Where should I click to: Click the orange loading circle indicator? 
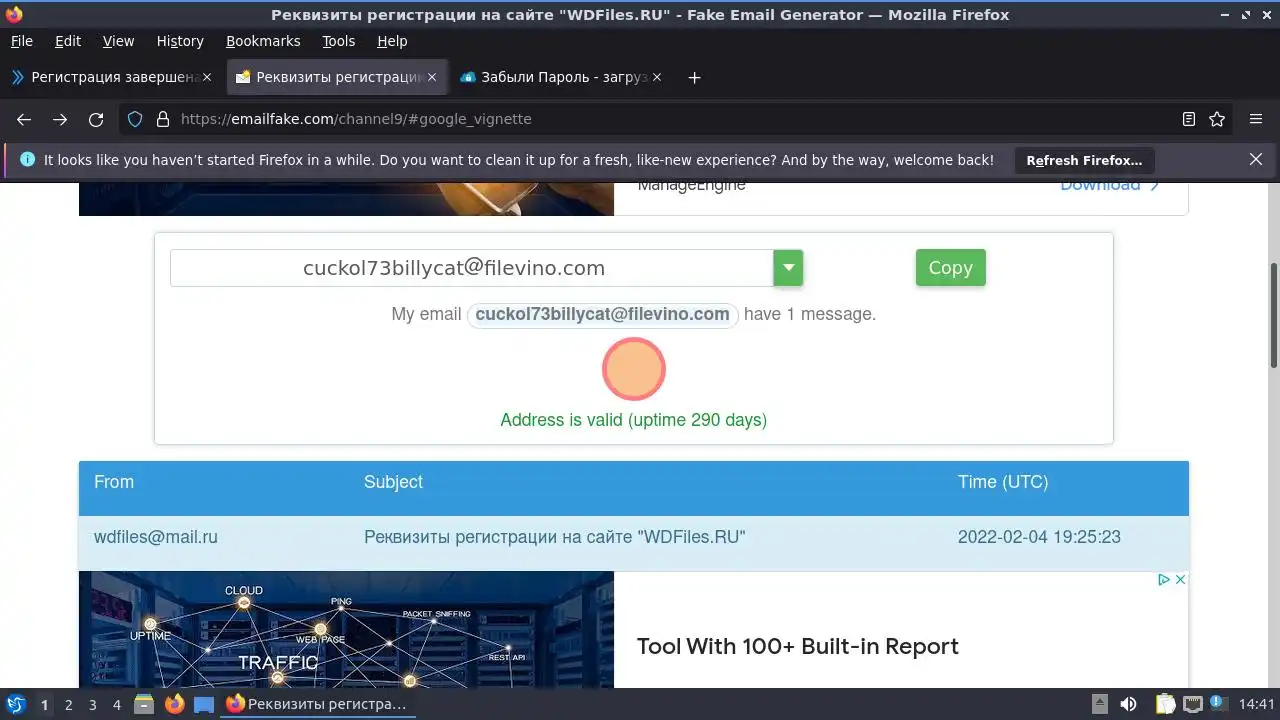pos(634,369)
